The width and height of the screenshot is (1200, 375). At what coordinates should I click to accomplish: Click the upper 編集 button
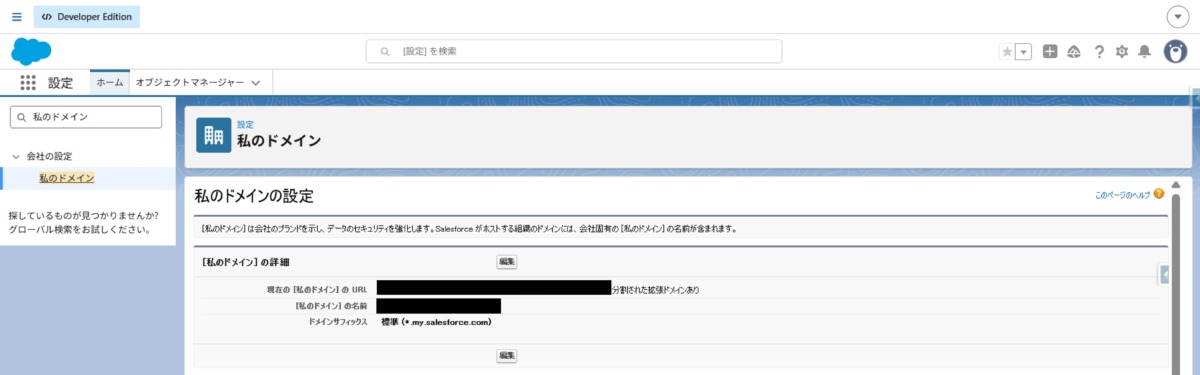(507, 262)
